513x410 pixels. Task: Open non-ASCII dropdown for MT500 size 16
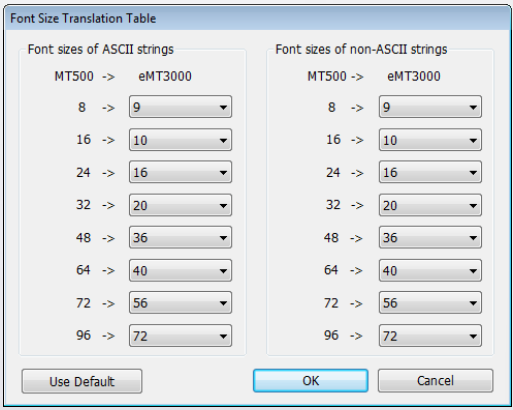coord(430,140)
